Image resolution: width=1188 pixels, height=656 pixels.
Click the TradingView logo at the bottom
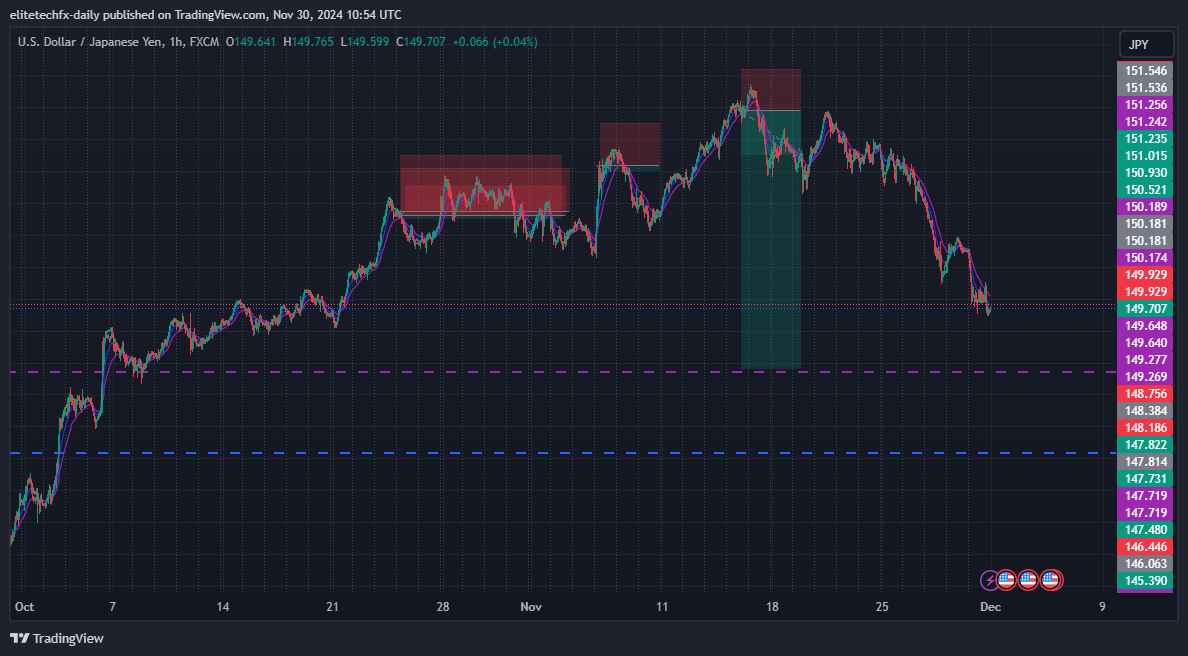click(x=57, y=639)
